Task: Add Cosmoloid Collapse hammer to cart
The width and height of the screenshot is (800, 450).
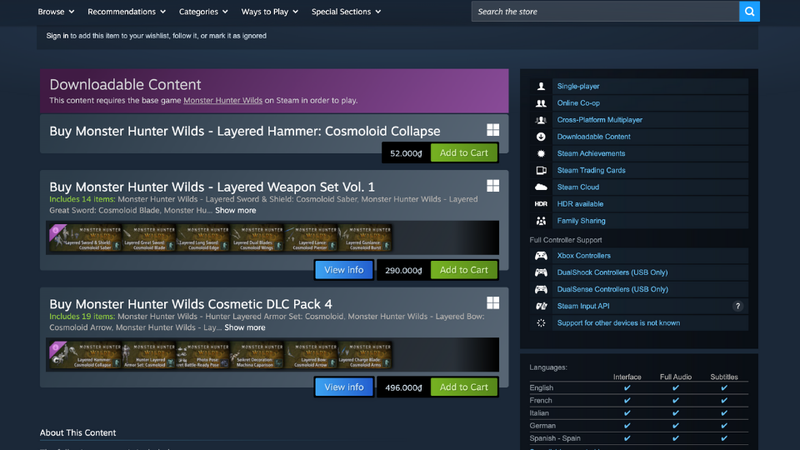Action: click(x=464, y=153)
